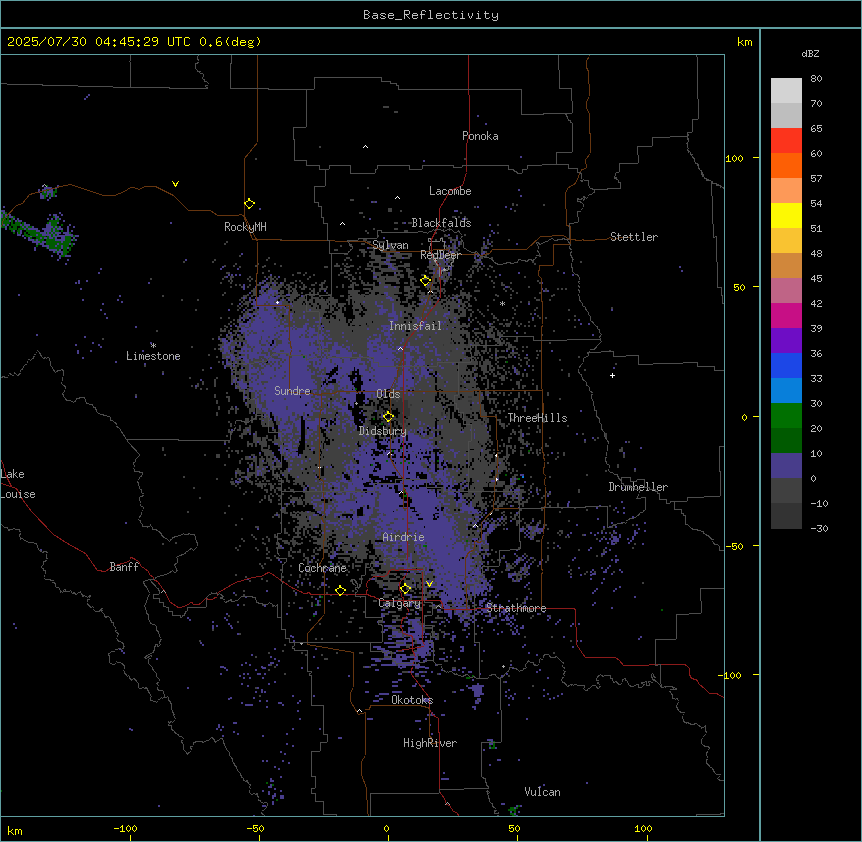This screenshot has width=862, height=842.
Task: Click the violet 36-39 dBZ legend swatch
Action: (x=786, y=341)
